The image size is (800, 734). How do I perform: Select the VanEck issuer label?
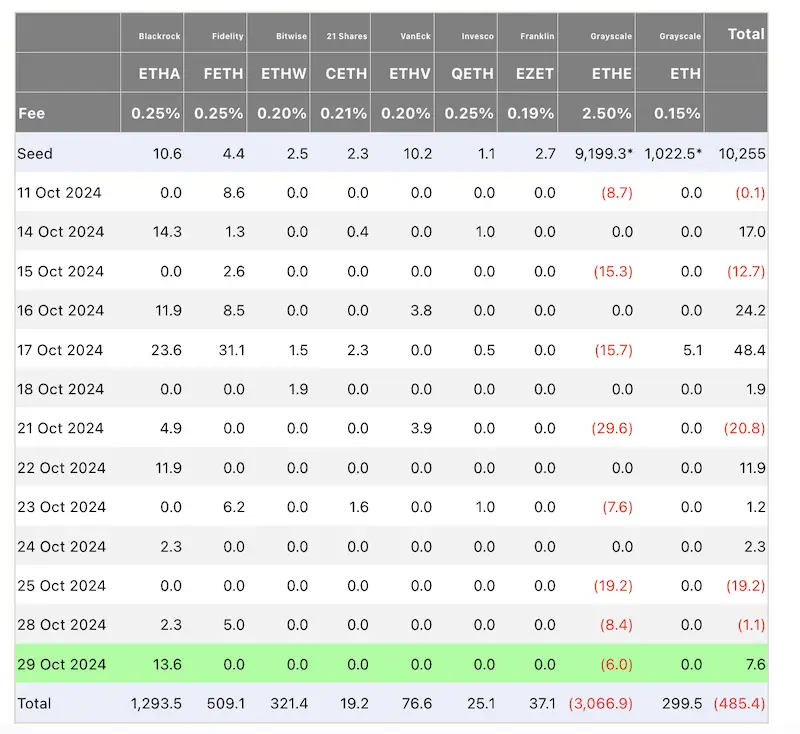415,36
